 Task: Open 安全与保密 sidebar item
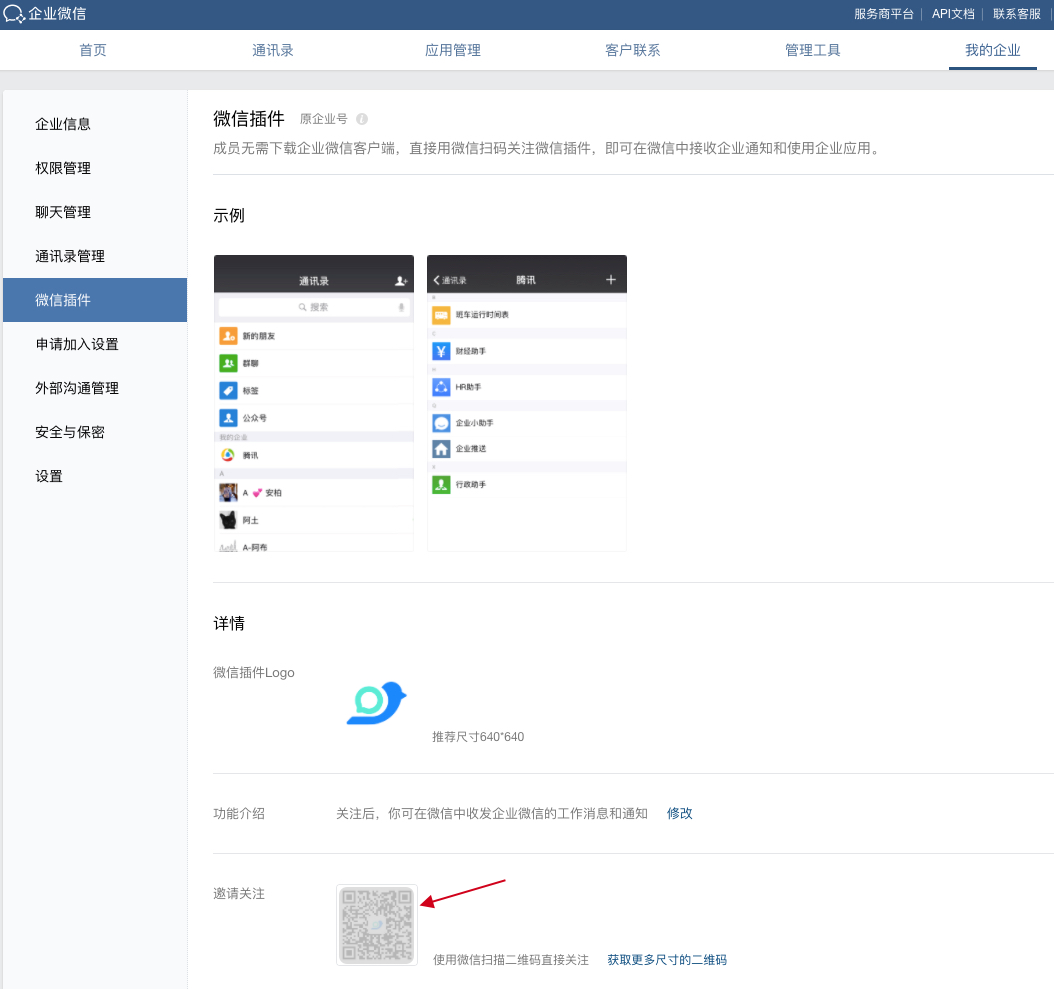(70, 432)
